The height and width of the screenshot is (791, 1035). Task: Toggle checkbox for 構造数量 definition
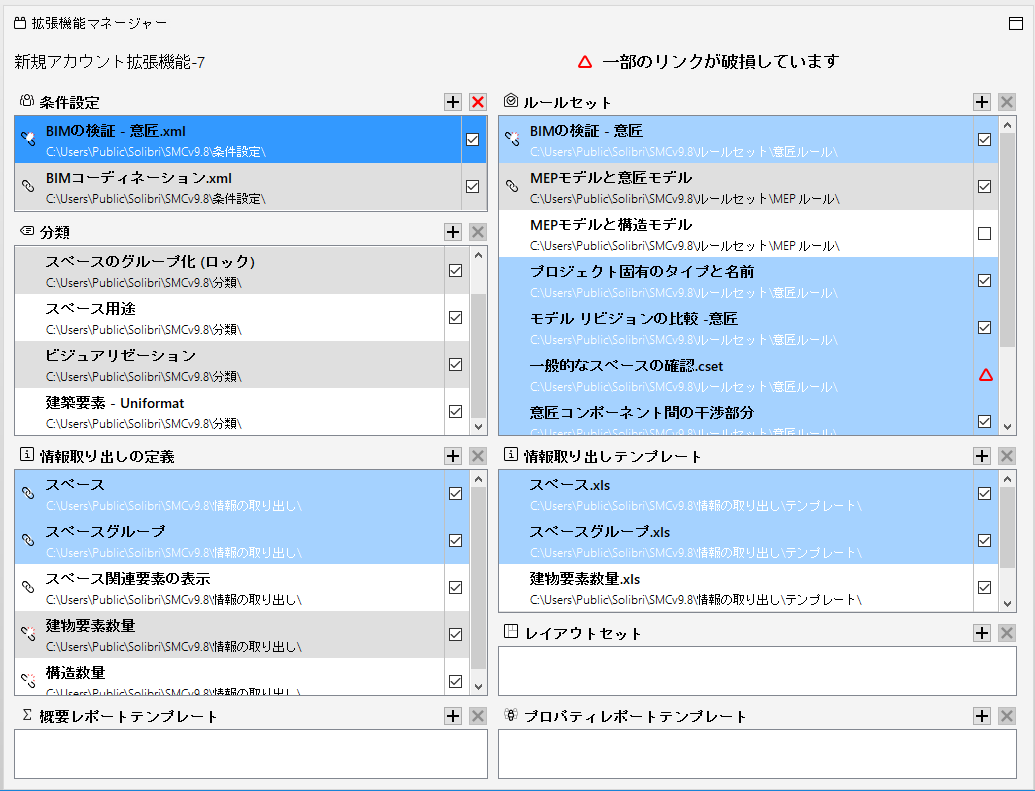[455, 681]
